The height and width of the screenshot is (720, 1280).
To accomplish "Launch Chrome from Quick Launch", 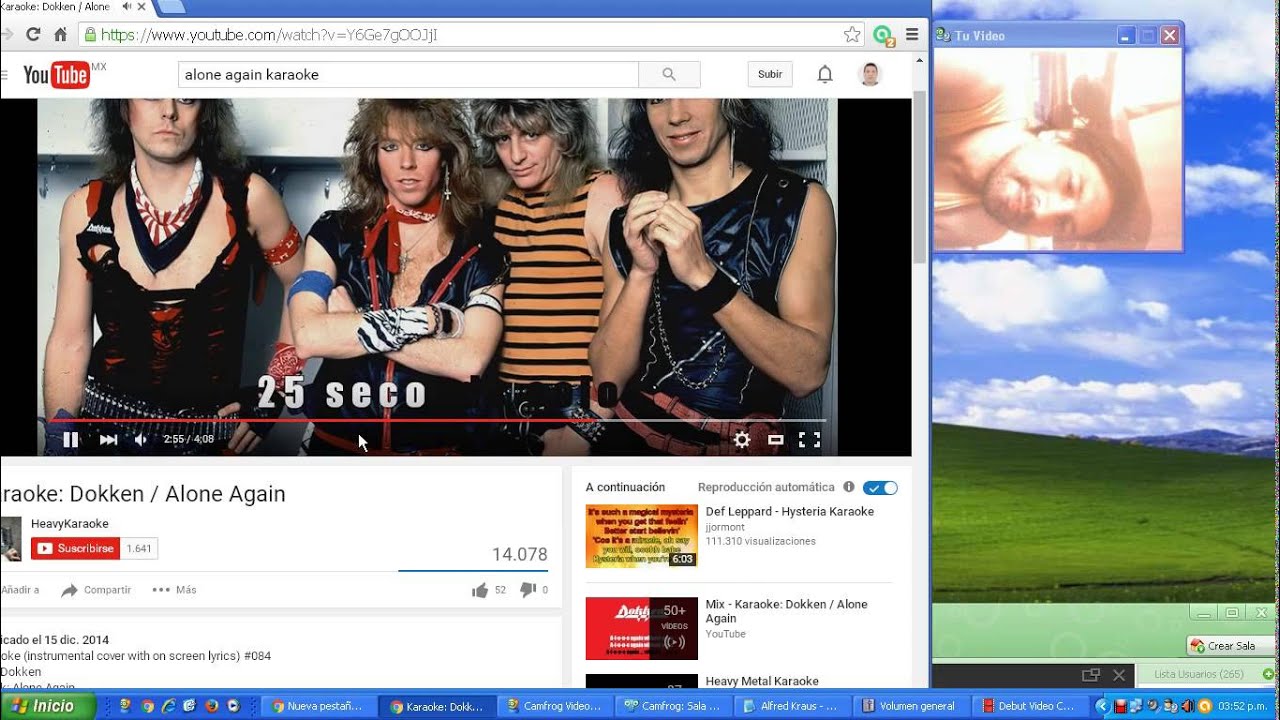I will 148,706.
